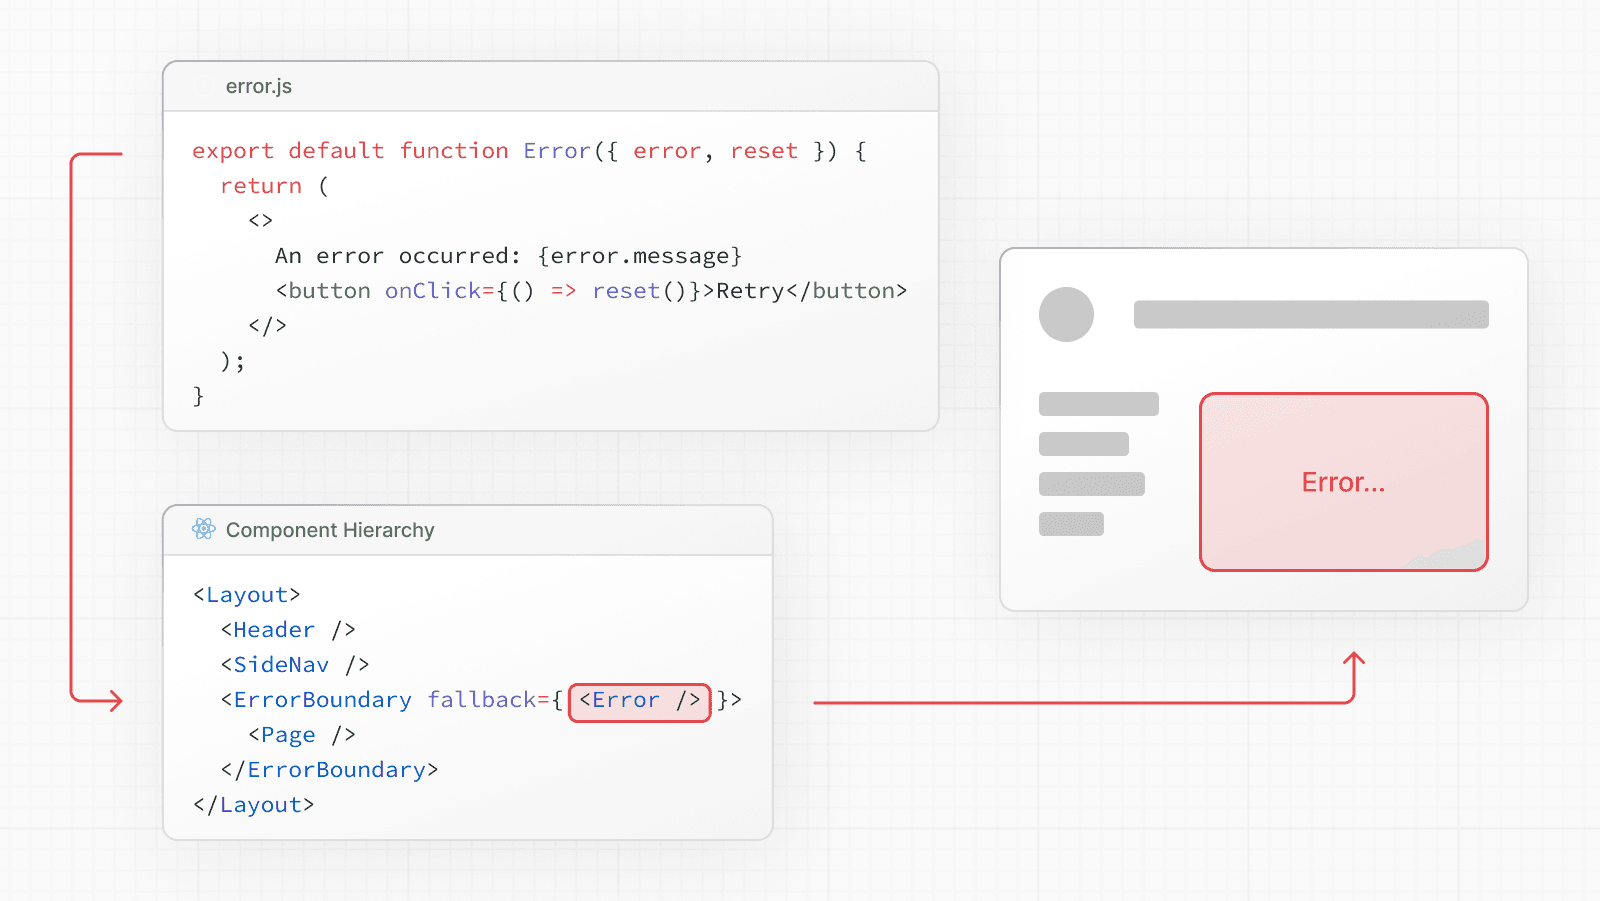1600x901 pixels.
Task: Select the nested <Page /> element
Action: pos(301,734)
